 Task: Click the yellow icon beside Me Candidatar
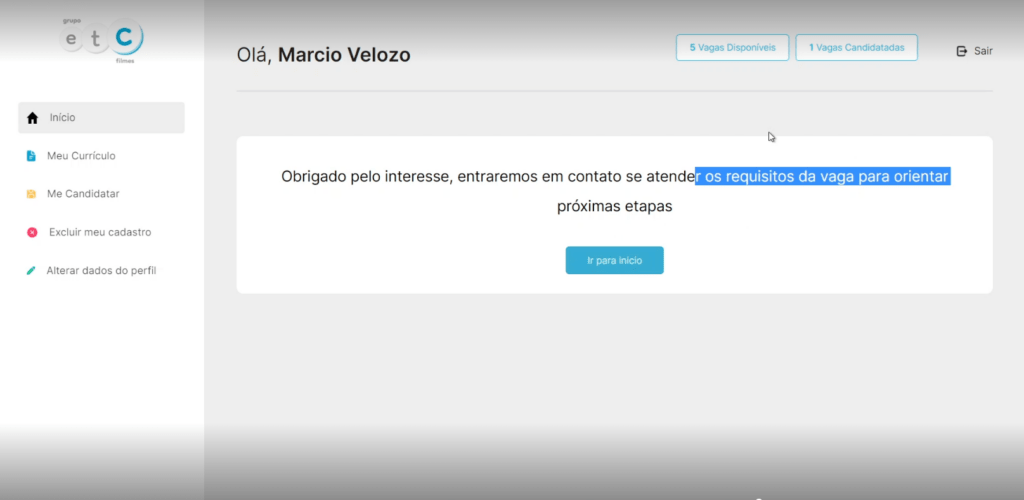click(31, 194)
